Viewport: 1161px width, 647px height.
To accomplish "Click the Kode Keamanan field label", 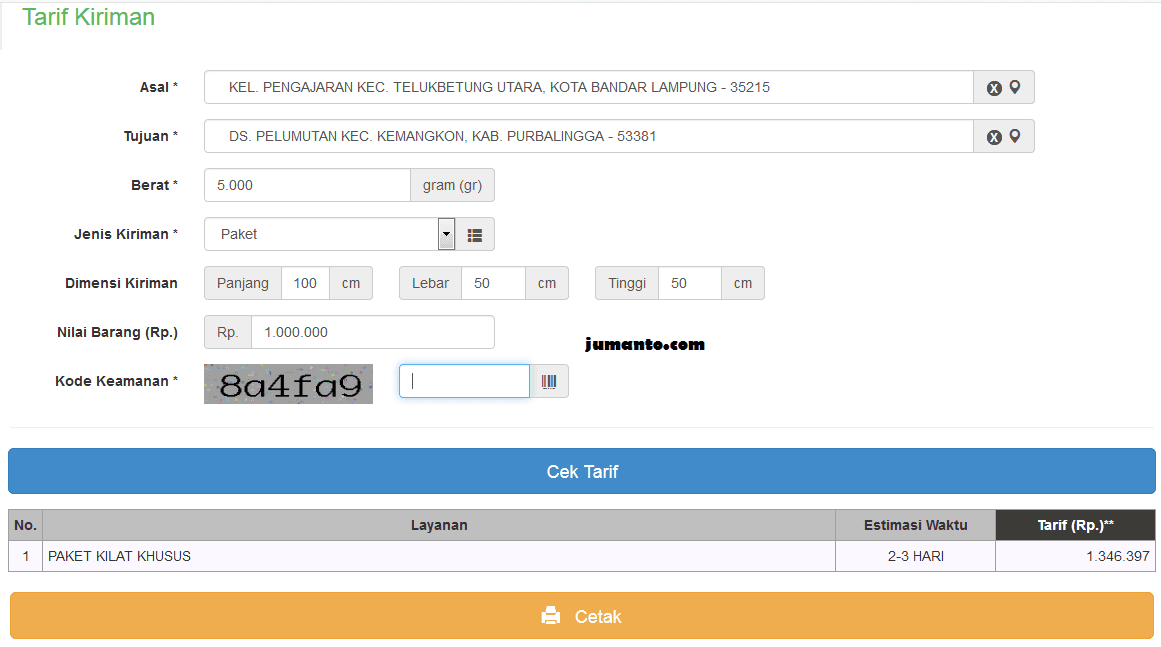I will (x=116, y=381).
